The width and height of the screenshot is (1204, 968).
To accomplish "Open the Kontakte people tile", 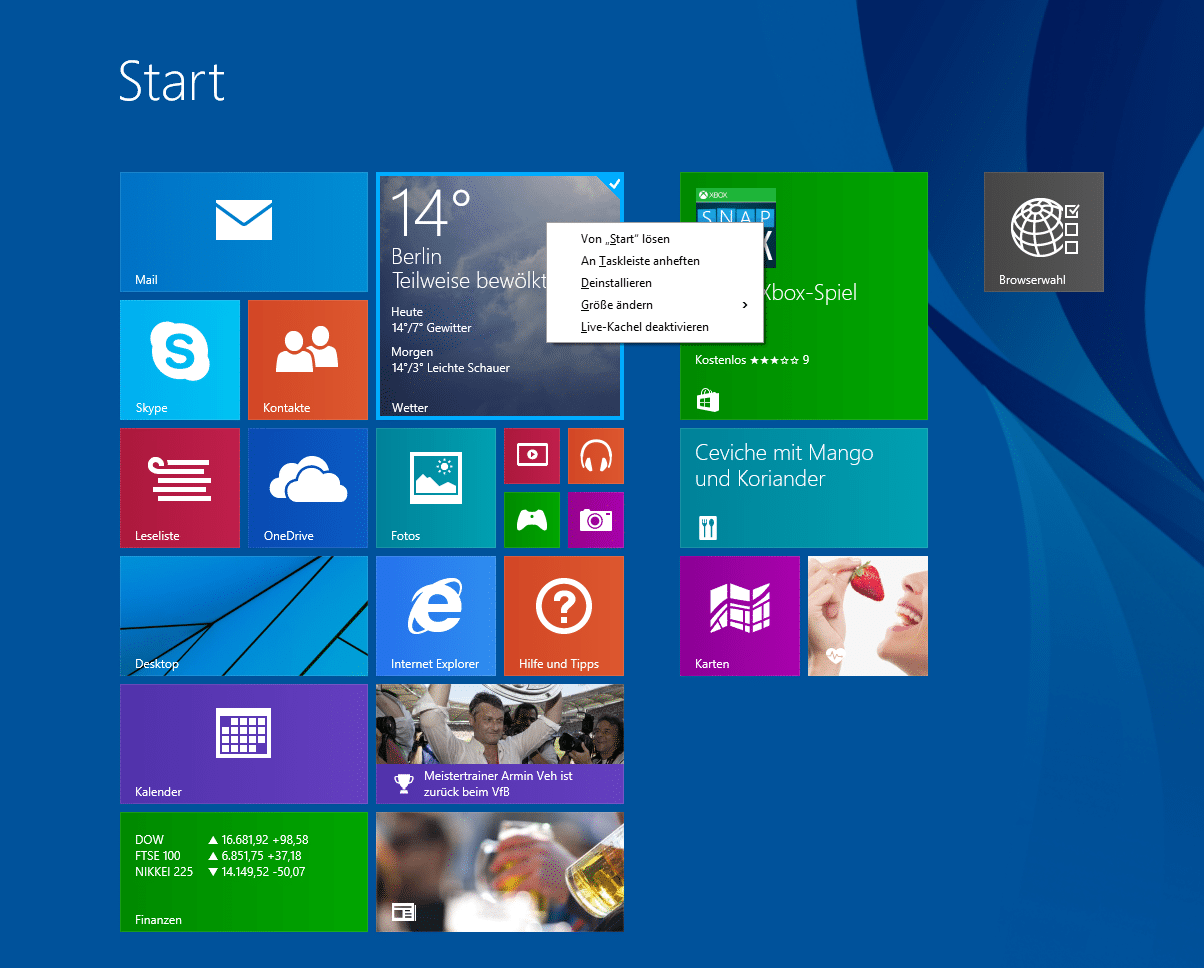I will 308,360.
